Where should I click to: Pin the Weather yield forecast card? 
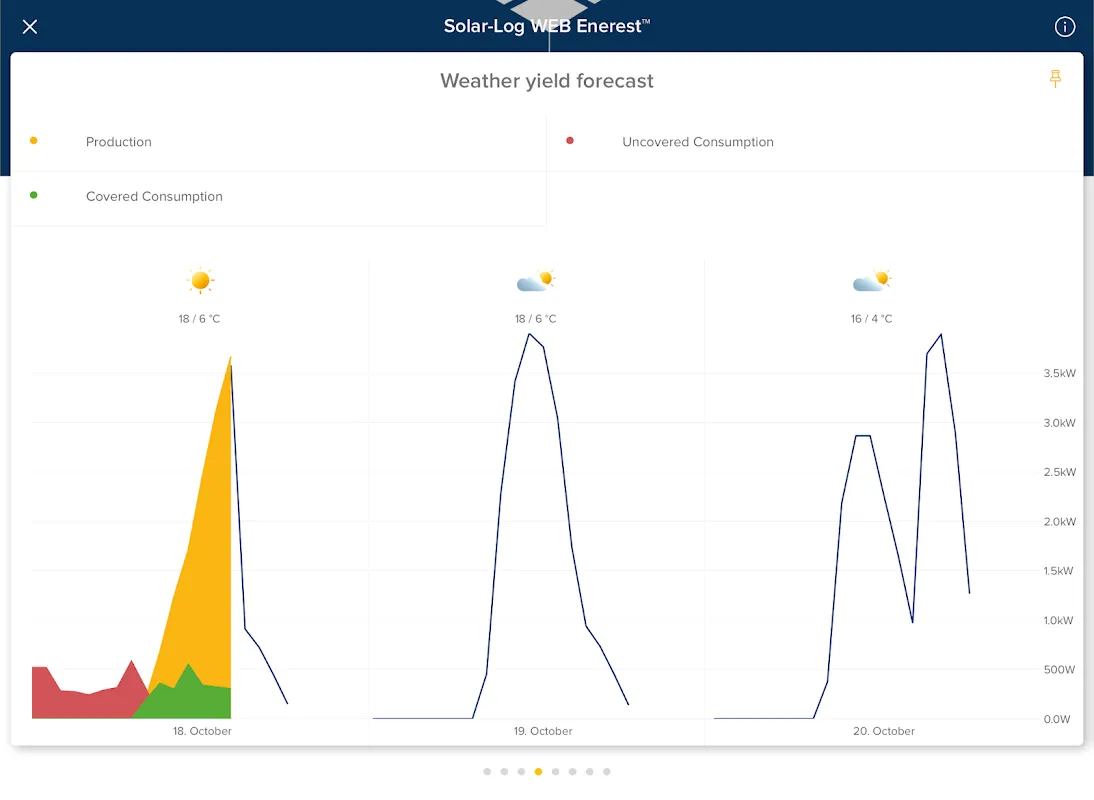[x=1055, y=79]
